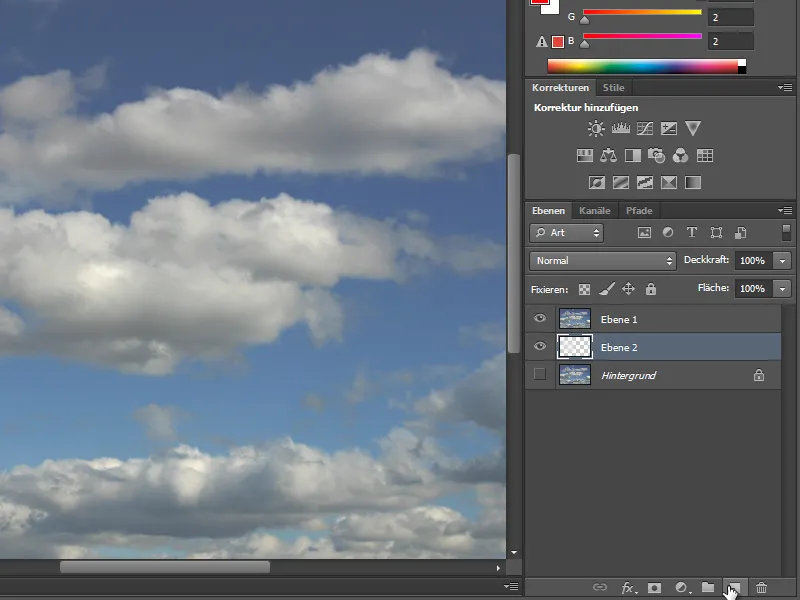
Task: Add a Brightness/Contrast adjustment
Action: (596, 128)
